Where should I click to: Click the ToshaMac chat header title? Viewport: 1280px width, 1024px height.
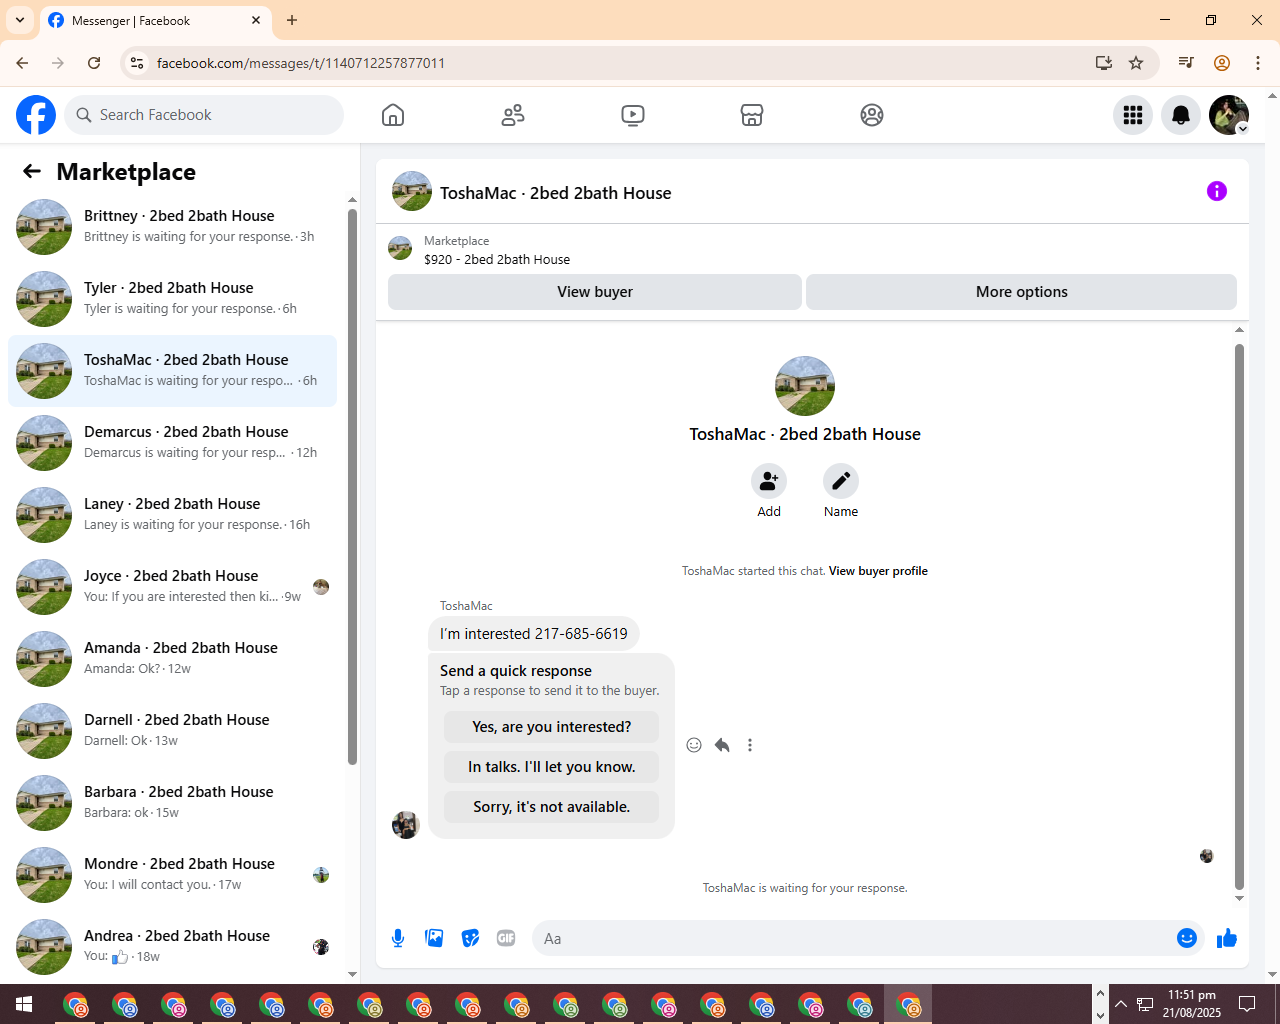coord(556,193)
